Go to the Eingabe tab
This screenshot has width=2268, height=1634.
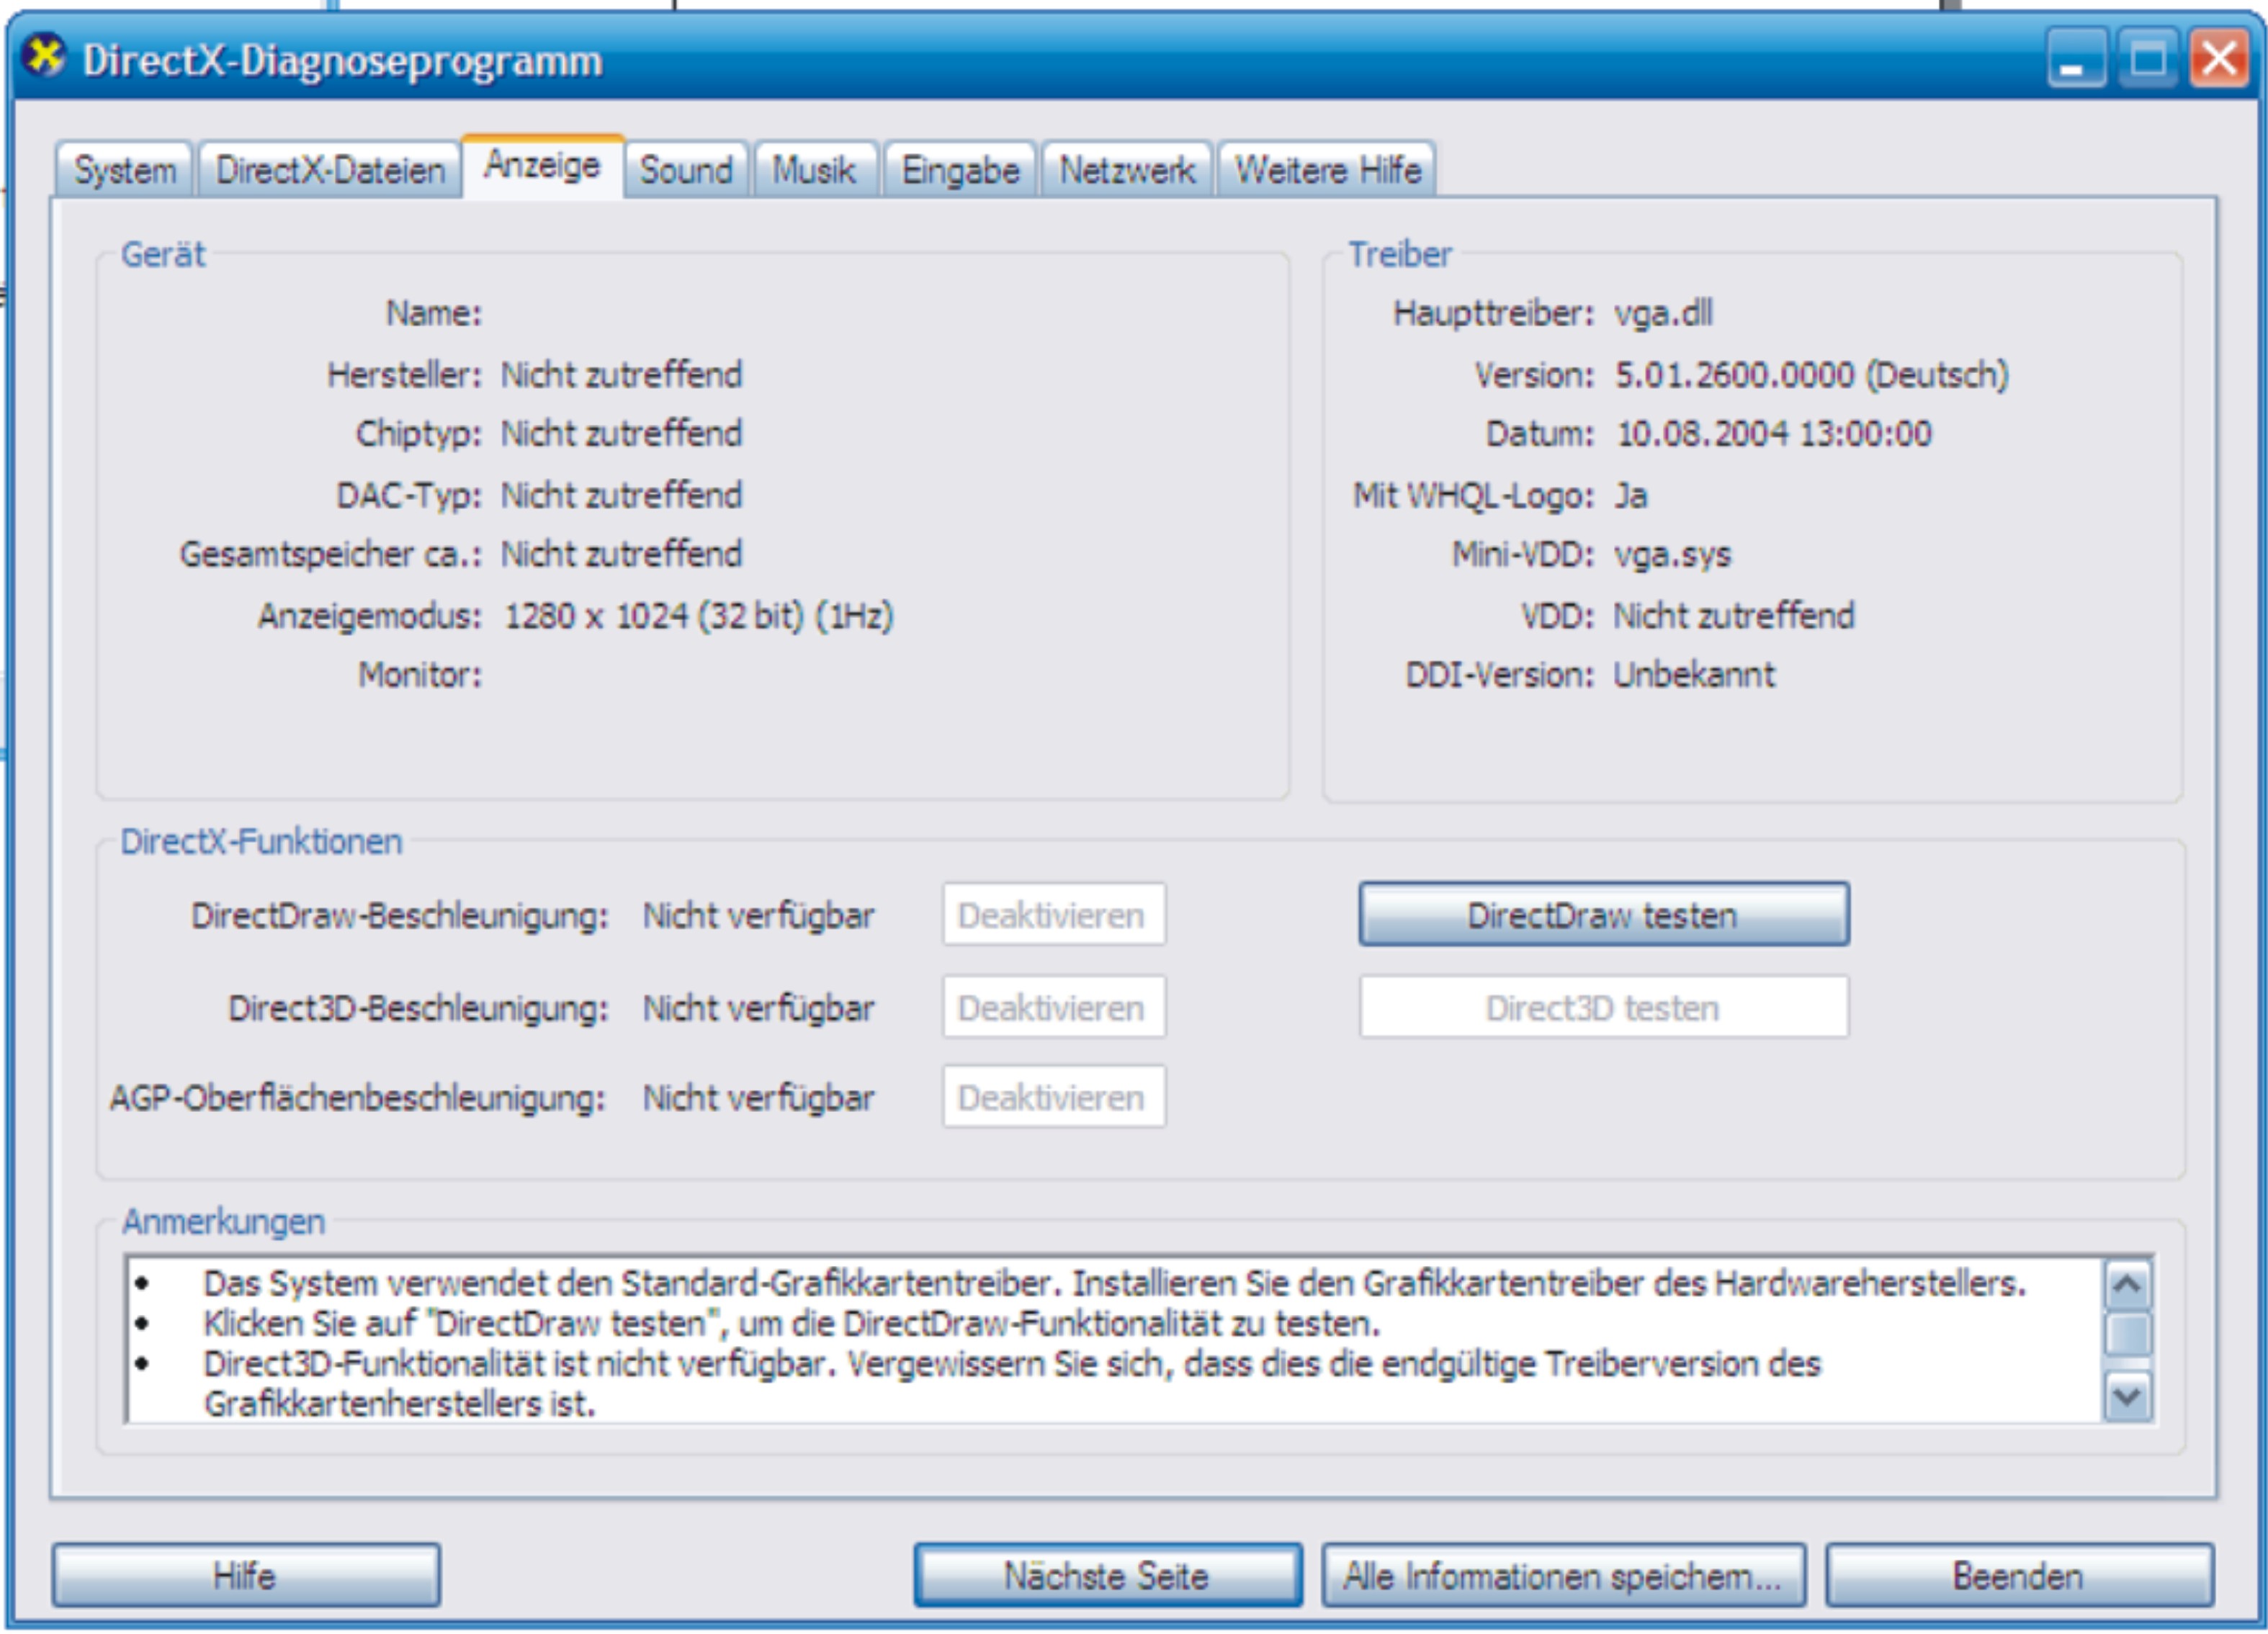960,170
